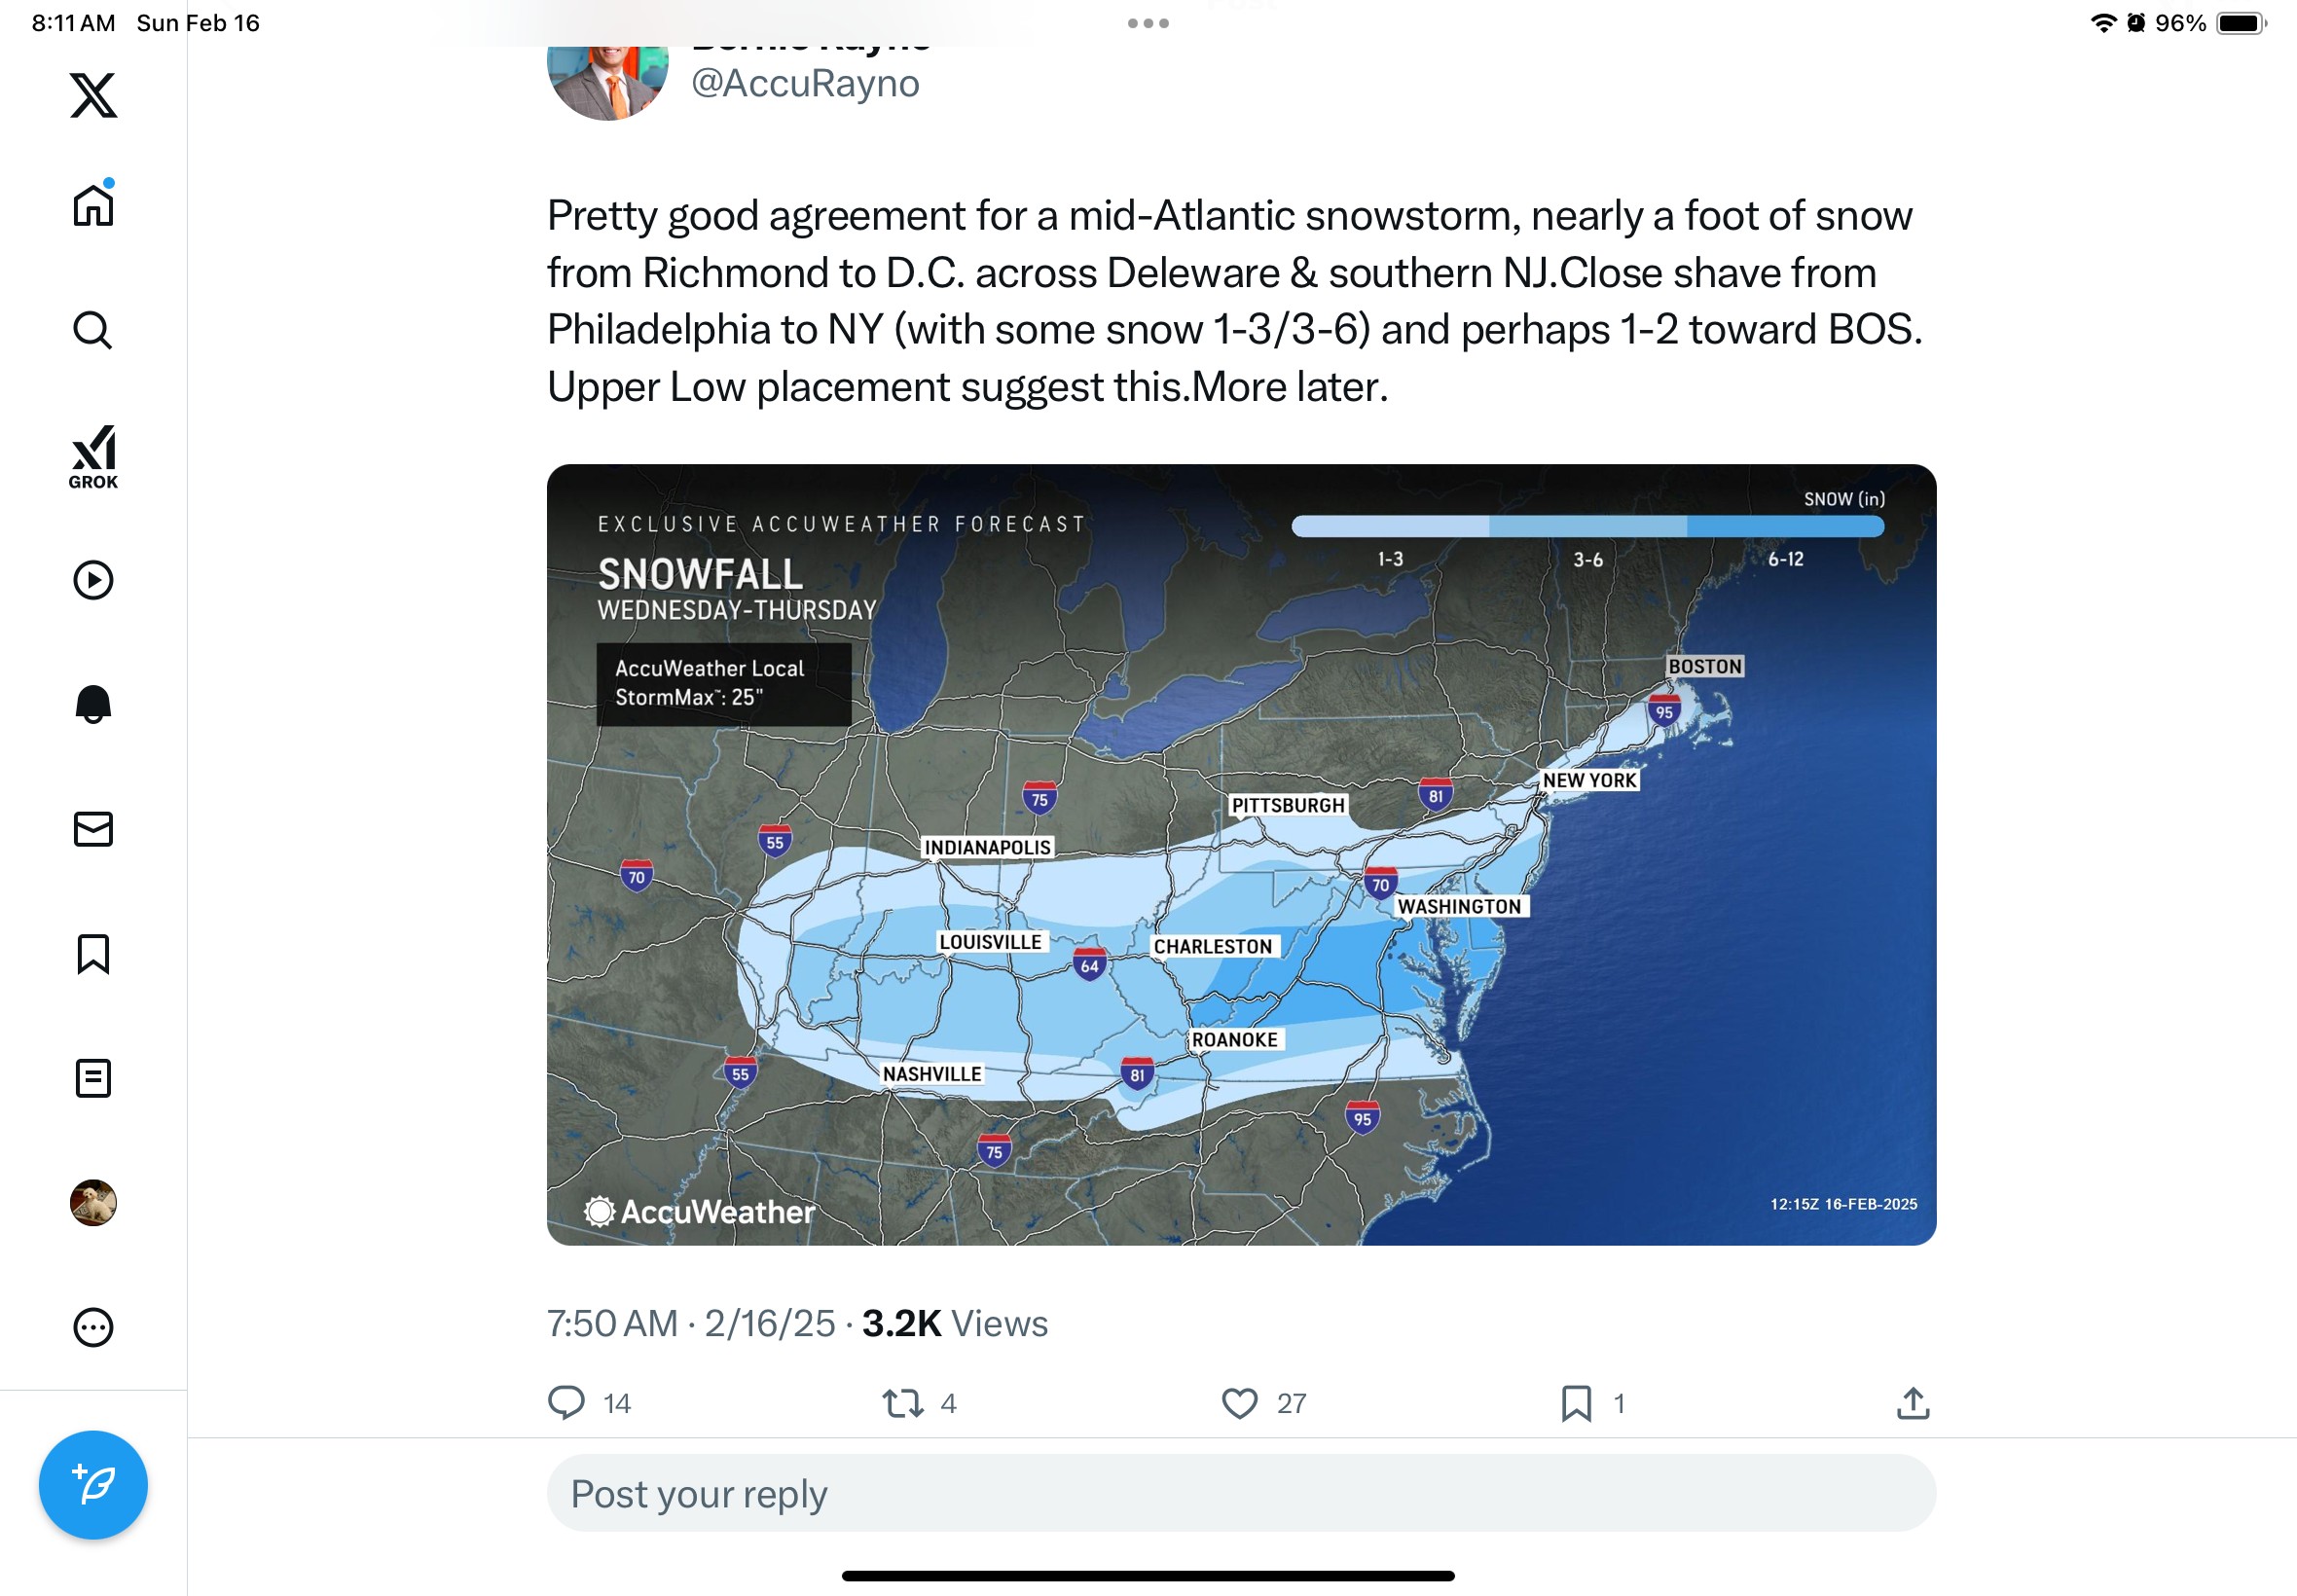Viewport: 2297px width, 1596px height.
Task: Open the Search page
Action: point(93,330)
